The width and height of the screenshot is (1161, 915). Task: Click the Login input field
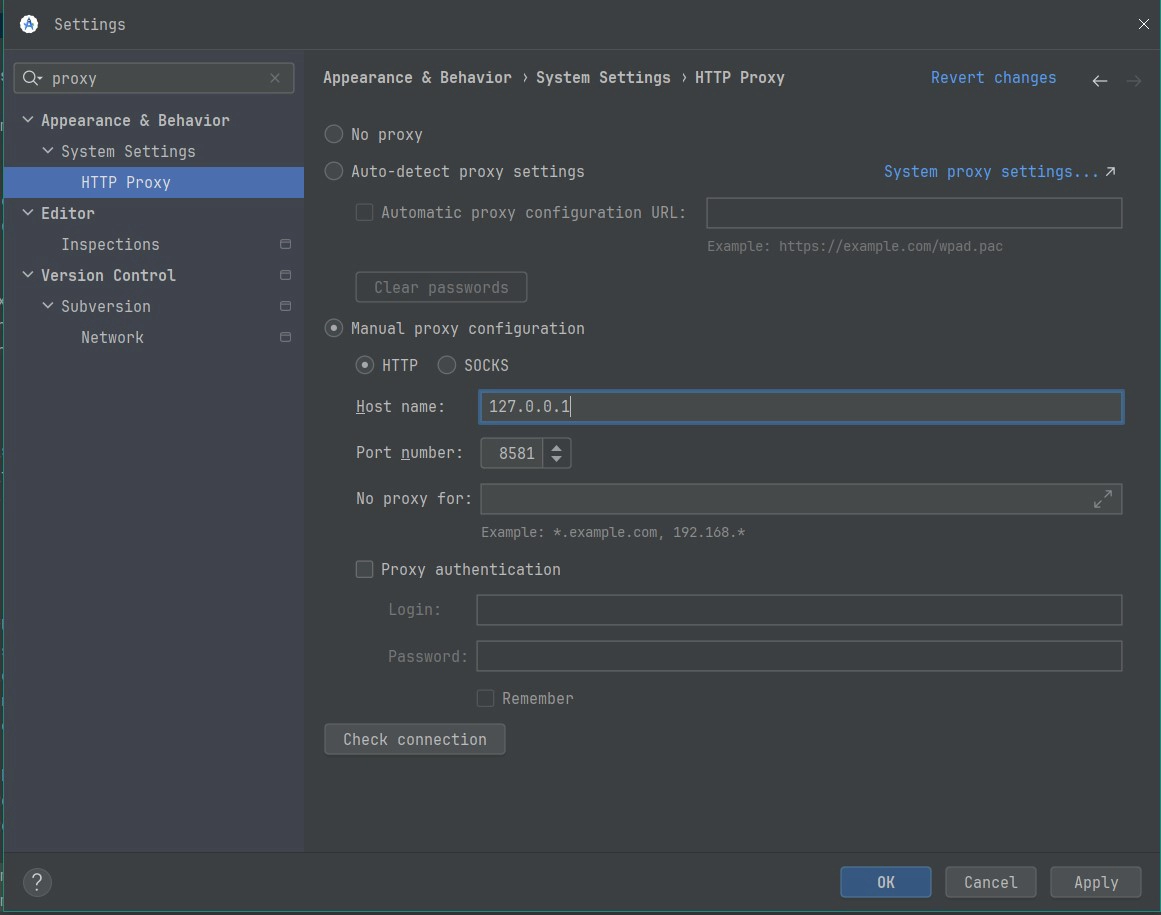(x=799, y=610)
